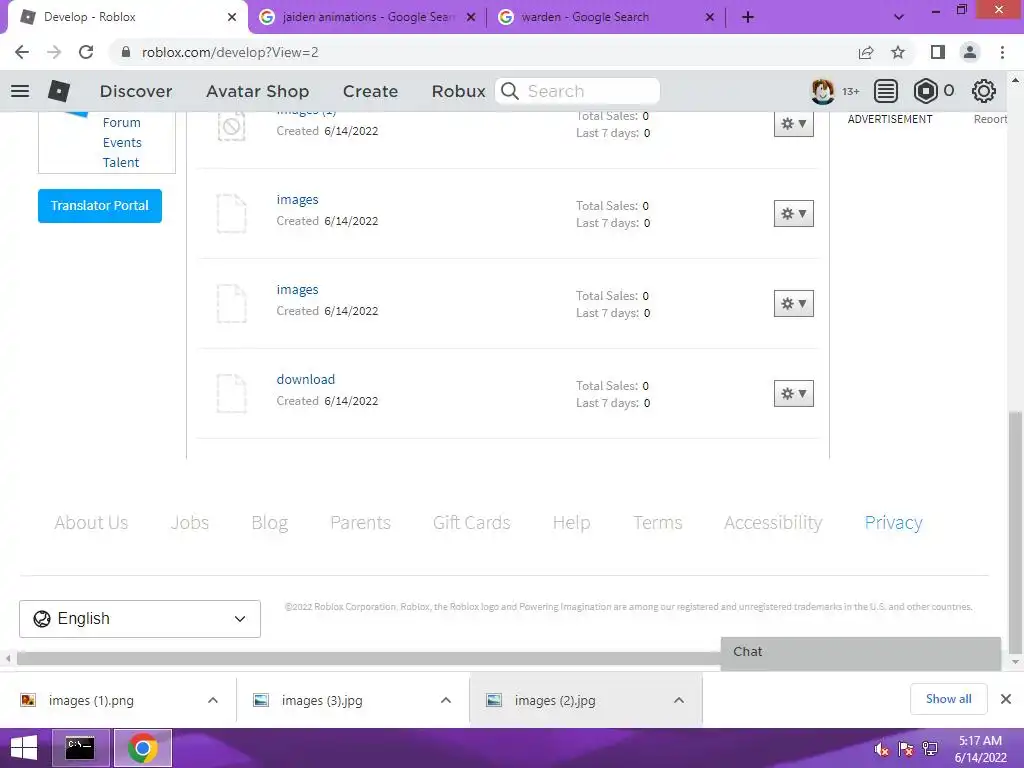Viewport: 1024px width, 768px height.
Task: Click the Chrome taskbar icon
Action: [142, 748]
